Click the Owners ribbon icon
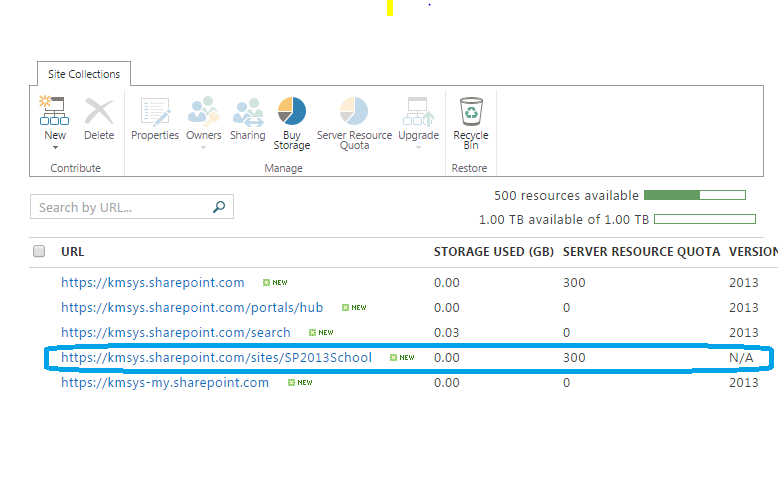 coord(203,110)
